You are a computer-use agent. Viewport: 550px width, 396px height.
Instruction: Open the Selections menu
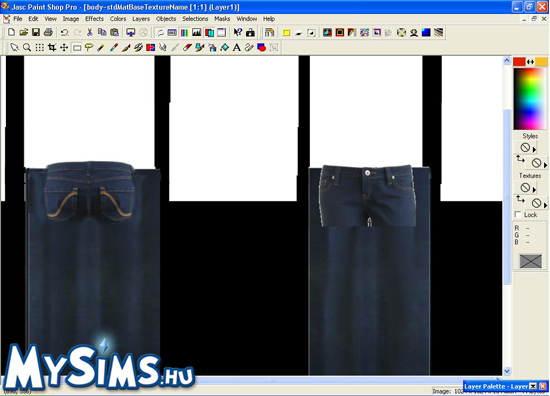(195, 19)
